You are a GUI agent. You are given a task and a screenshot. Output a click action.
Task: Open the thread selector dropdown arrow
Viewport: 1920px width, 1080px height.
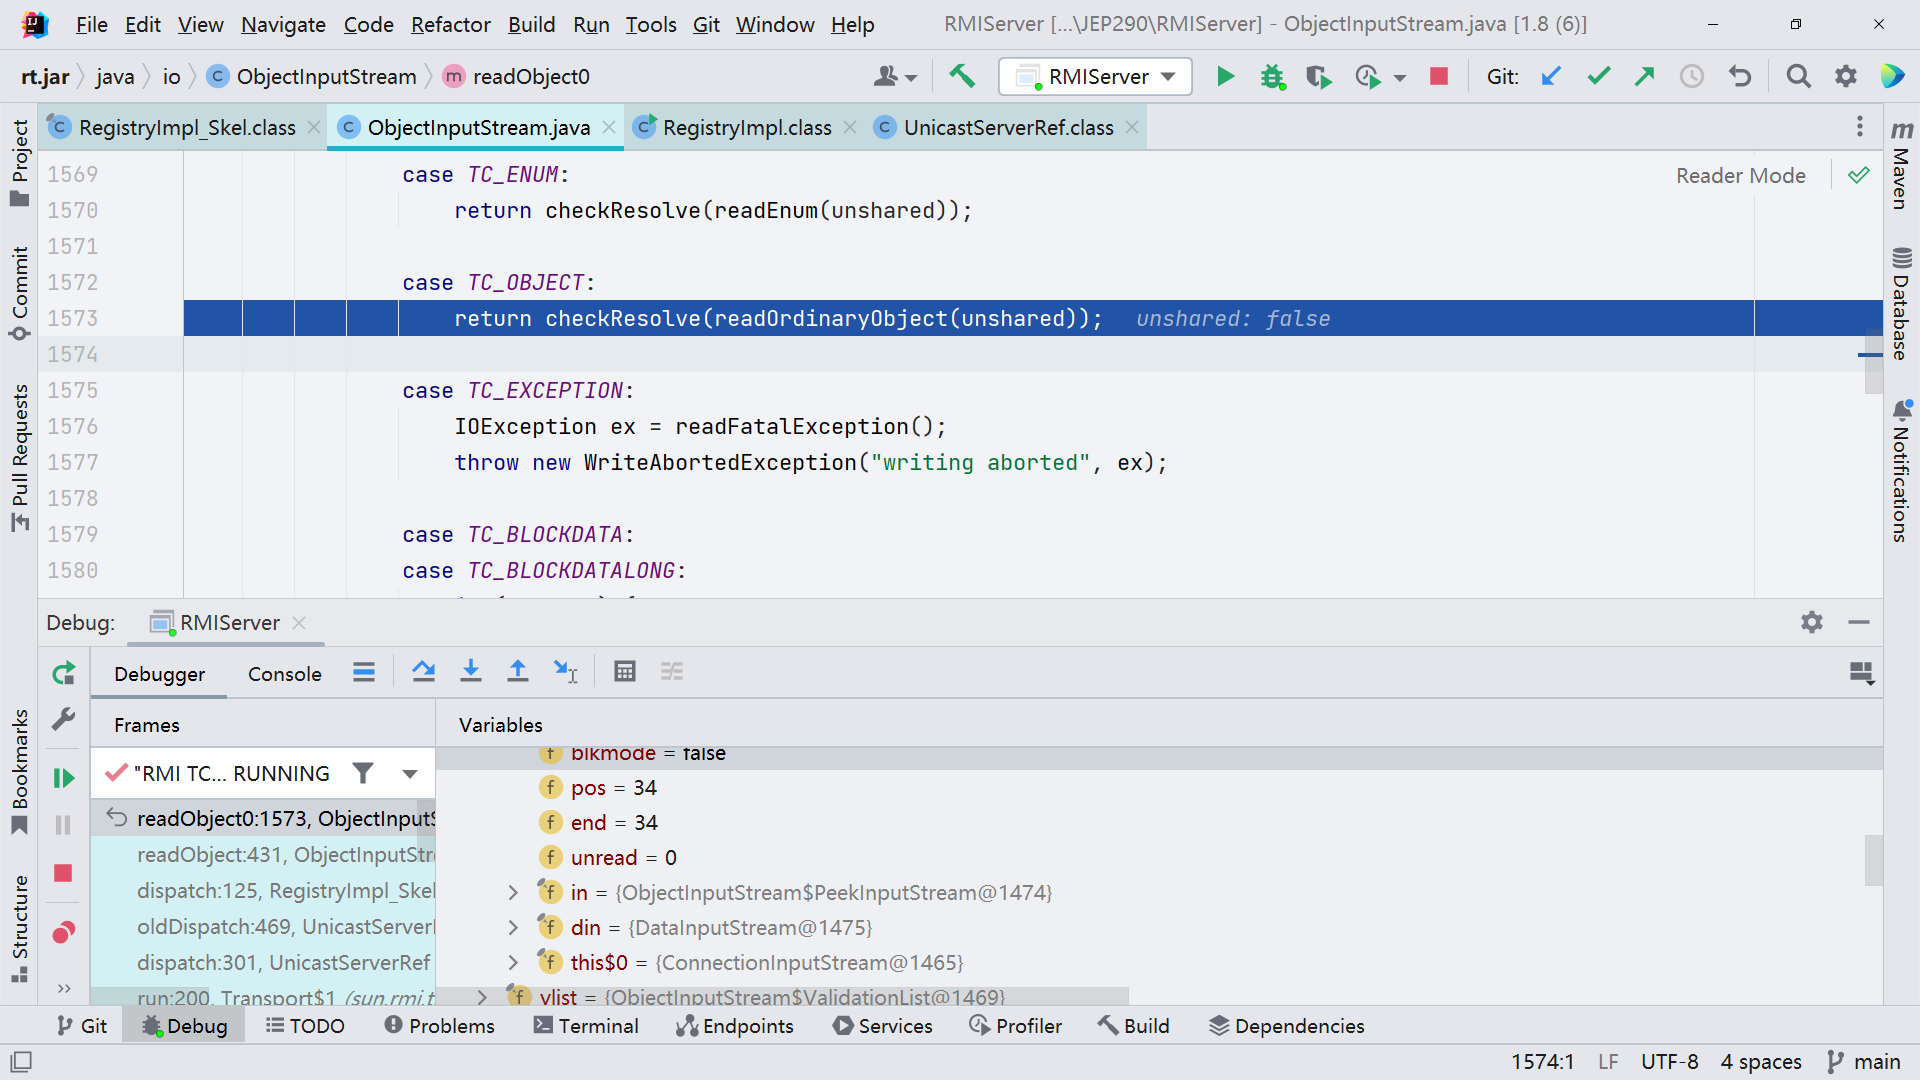point(409,774)
